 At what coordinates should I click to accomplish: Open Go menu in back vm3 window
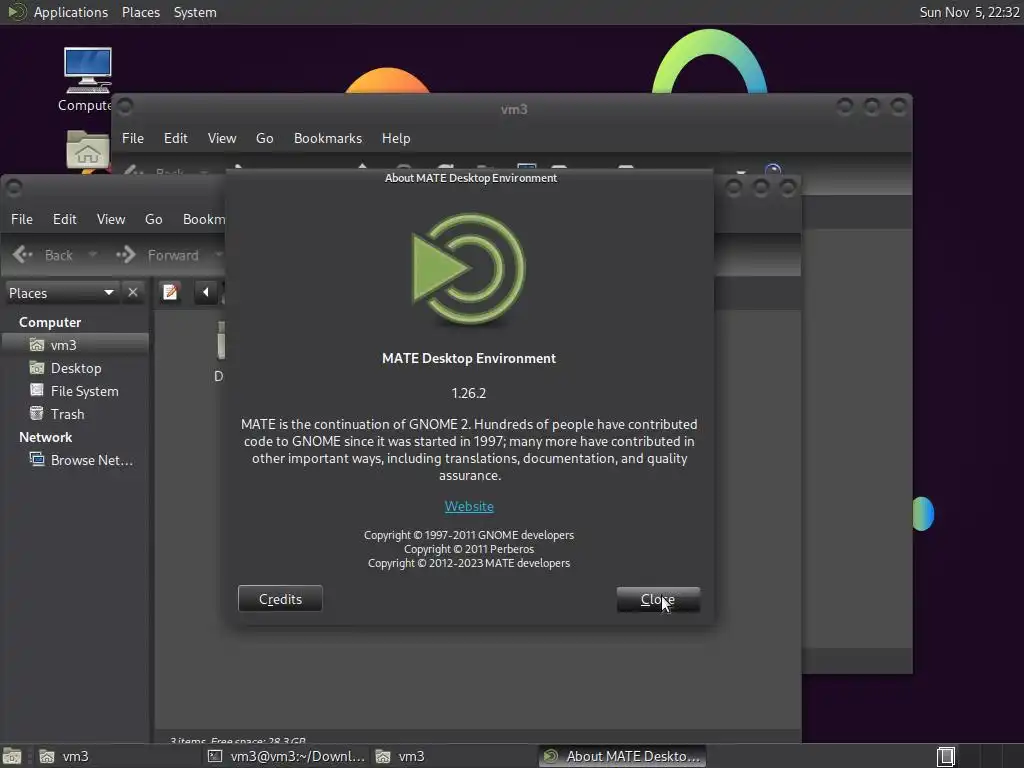click(x=264, y=138)
